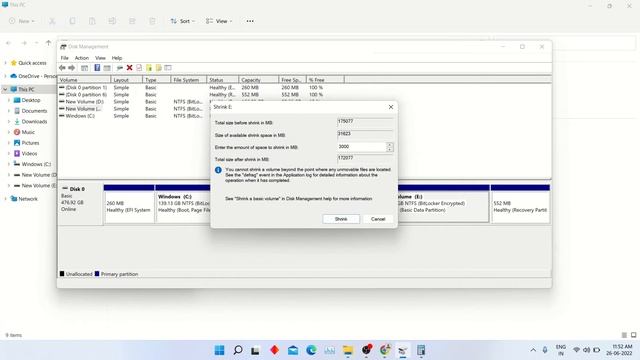Decrease shrink amount with down spinner arrow
This screenshot has width=640, height=360.
tap(390, 149)
